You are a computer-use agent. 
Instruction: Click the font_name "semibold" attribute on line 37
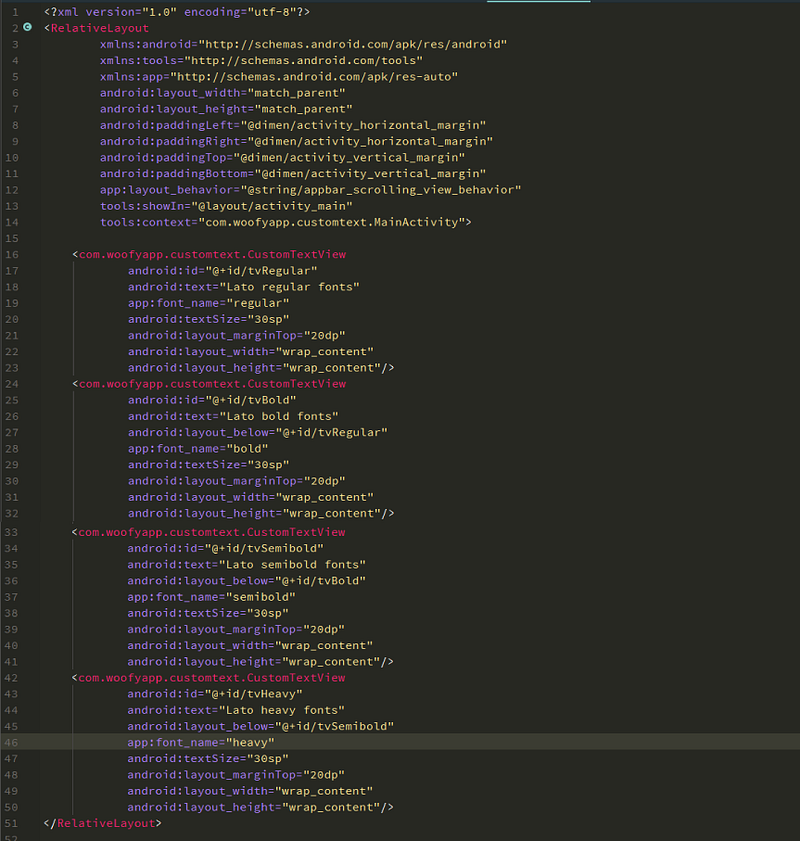coord(211,597)
